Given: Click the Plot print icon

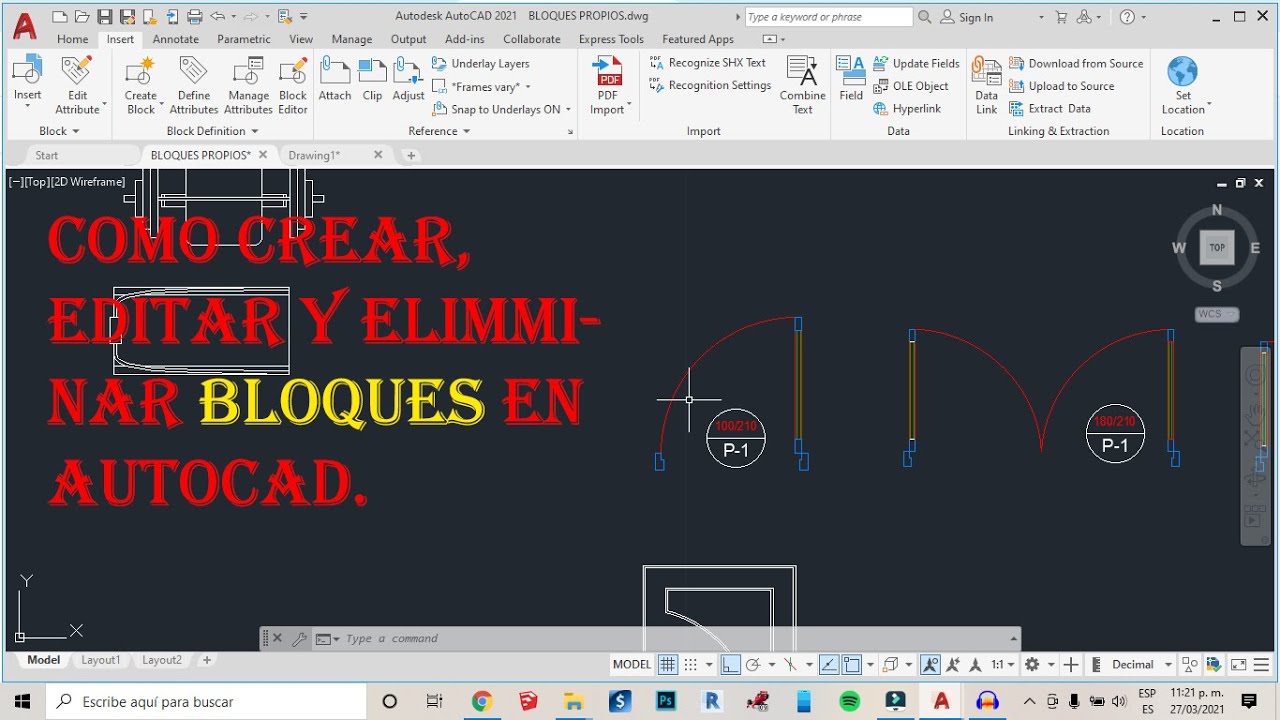Looking at the screenshot, I should tap(195, 17).
